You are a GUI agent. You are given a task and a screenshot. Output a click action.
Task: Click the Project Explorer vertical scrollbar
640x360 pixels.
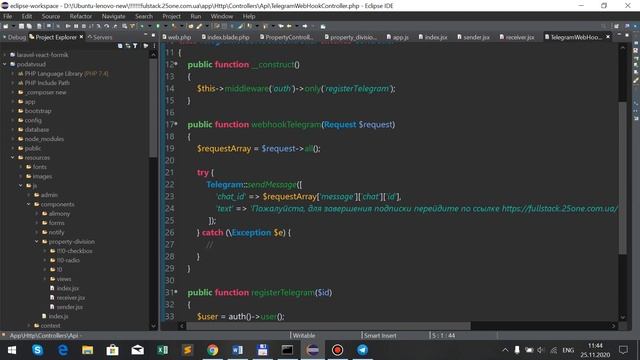click(153, 108)
